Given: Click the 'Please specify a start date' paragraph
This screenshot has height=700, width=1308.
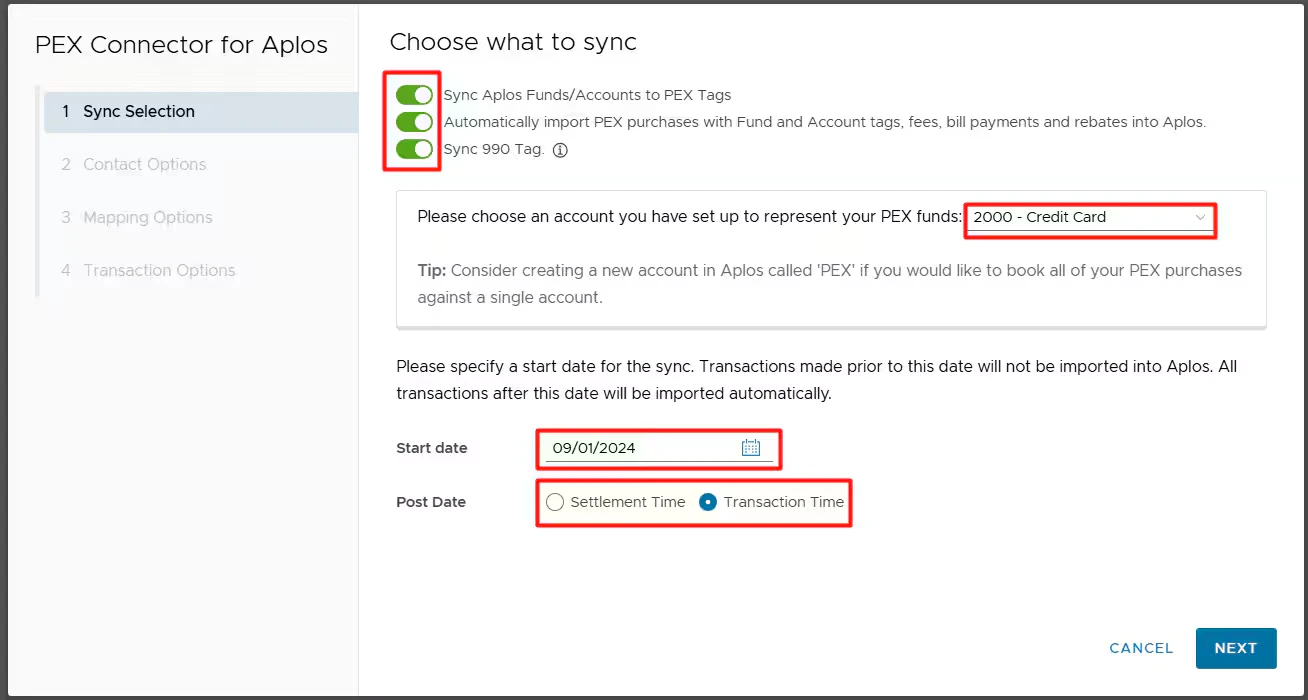Looking at the screenshot, I should pos(816,380).
